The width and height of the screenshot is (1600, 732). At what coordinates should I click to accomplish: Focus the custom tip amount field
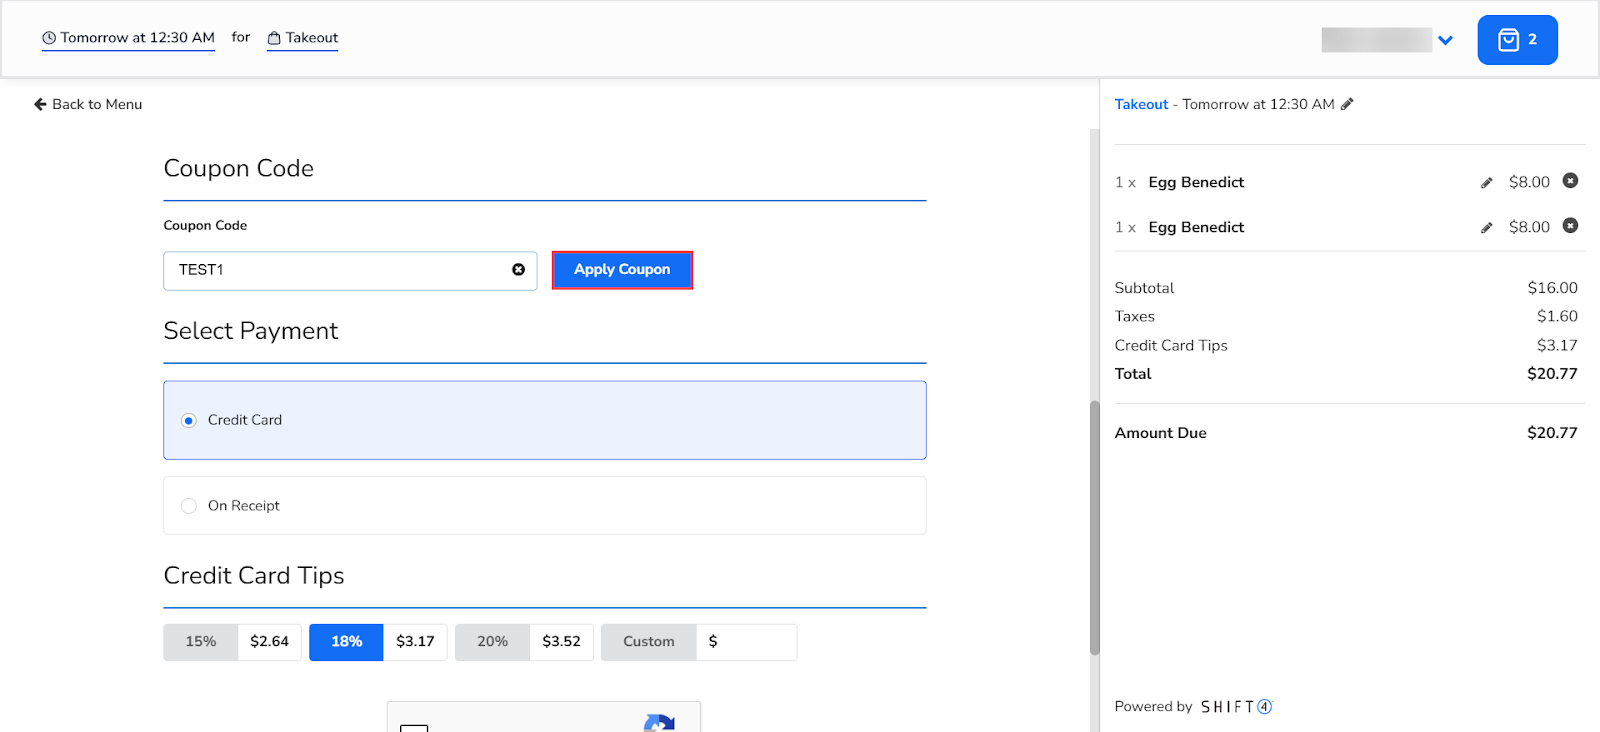(x=752, y=642)
